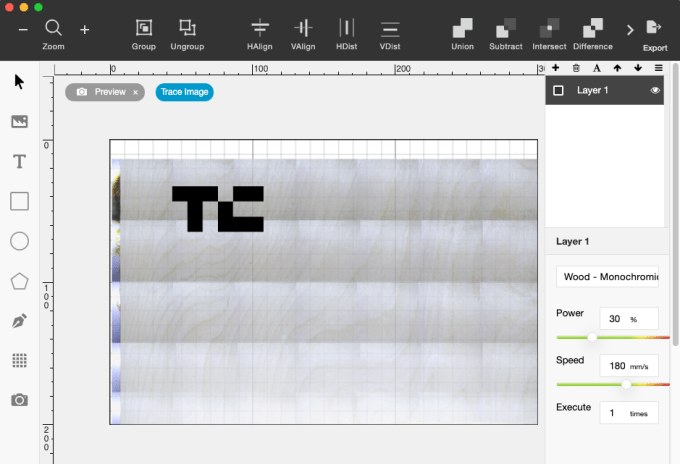Apply VAlign vertical alignment
This screenshot has width=680, height=464.
[303, 34]
